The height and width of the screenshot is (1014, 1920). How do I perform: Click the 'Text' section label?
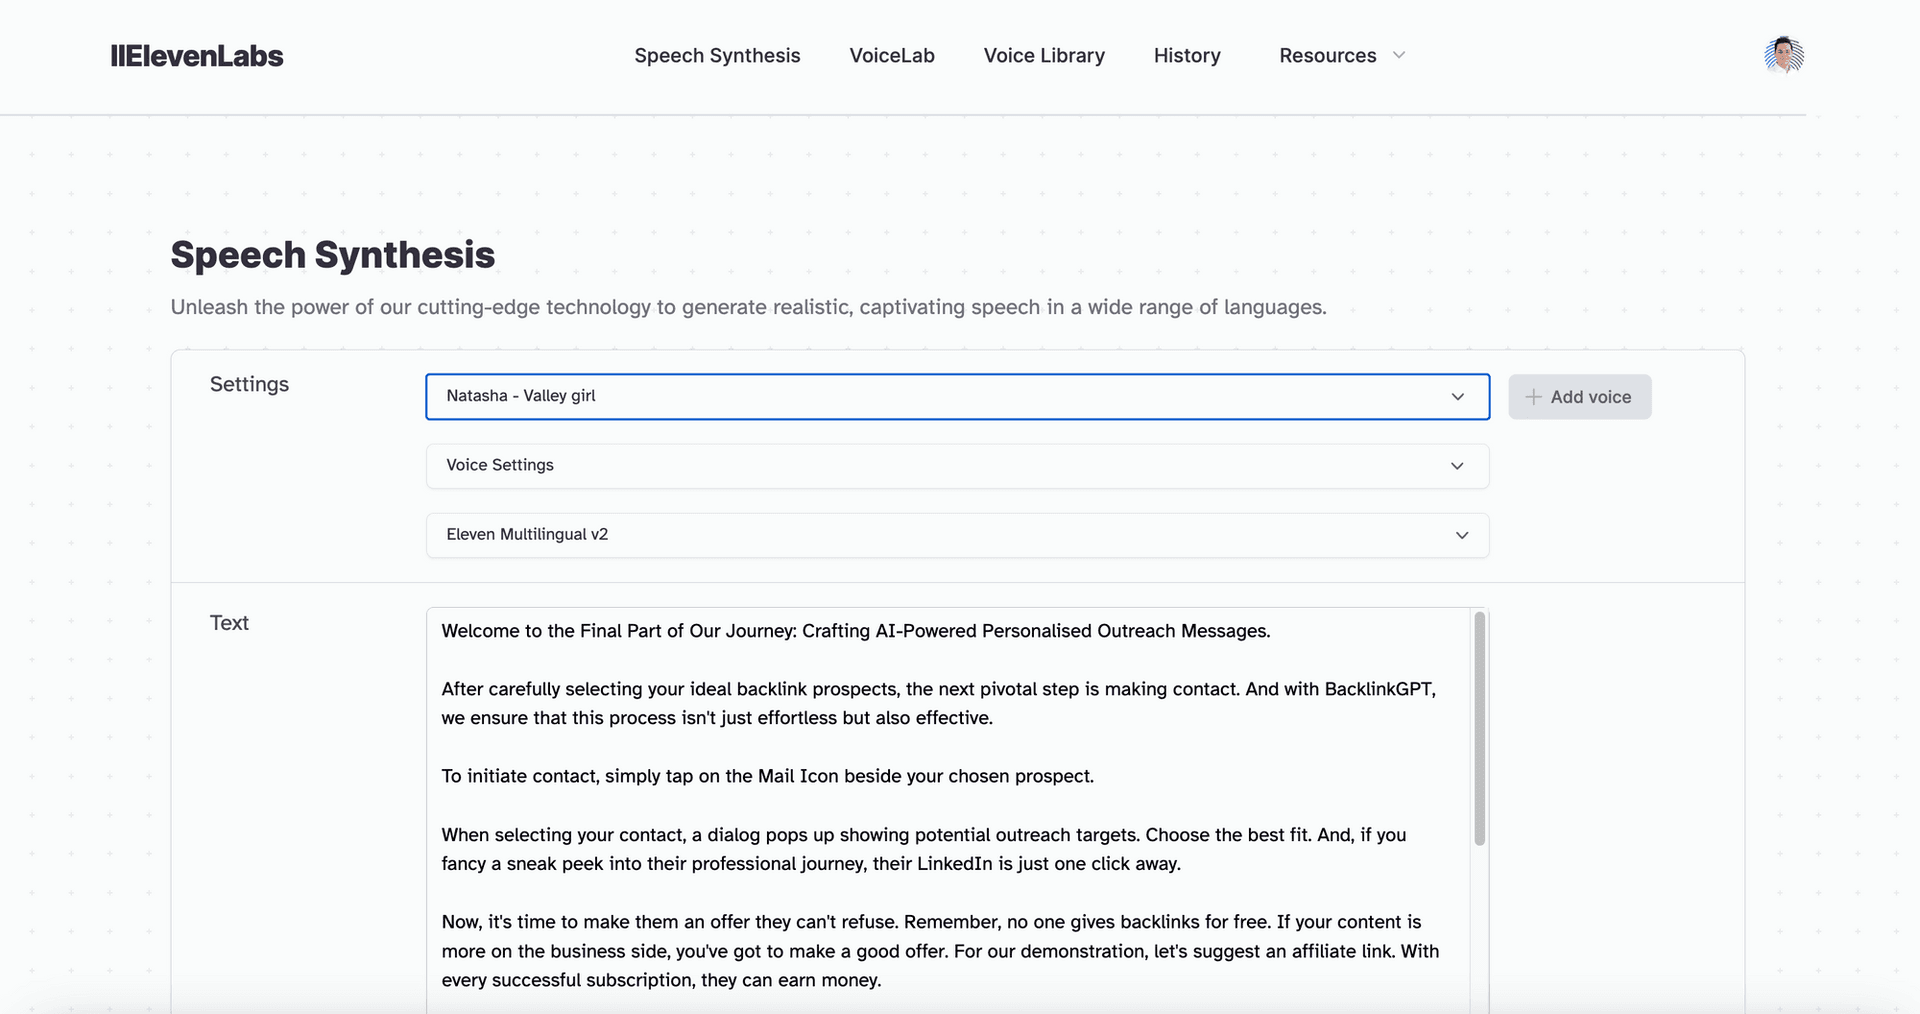(x=229, y=623)
